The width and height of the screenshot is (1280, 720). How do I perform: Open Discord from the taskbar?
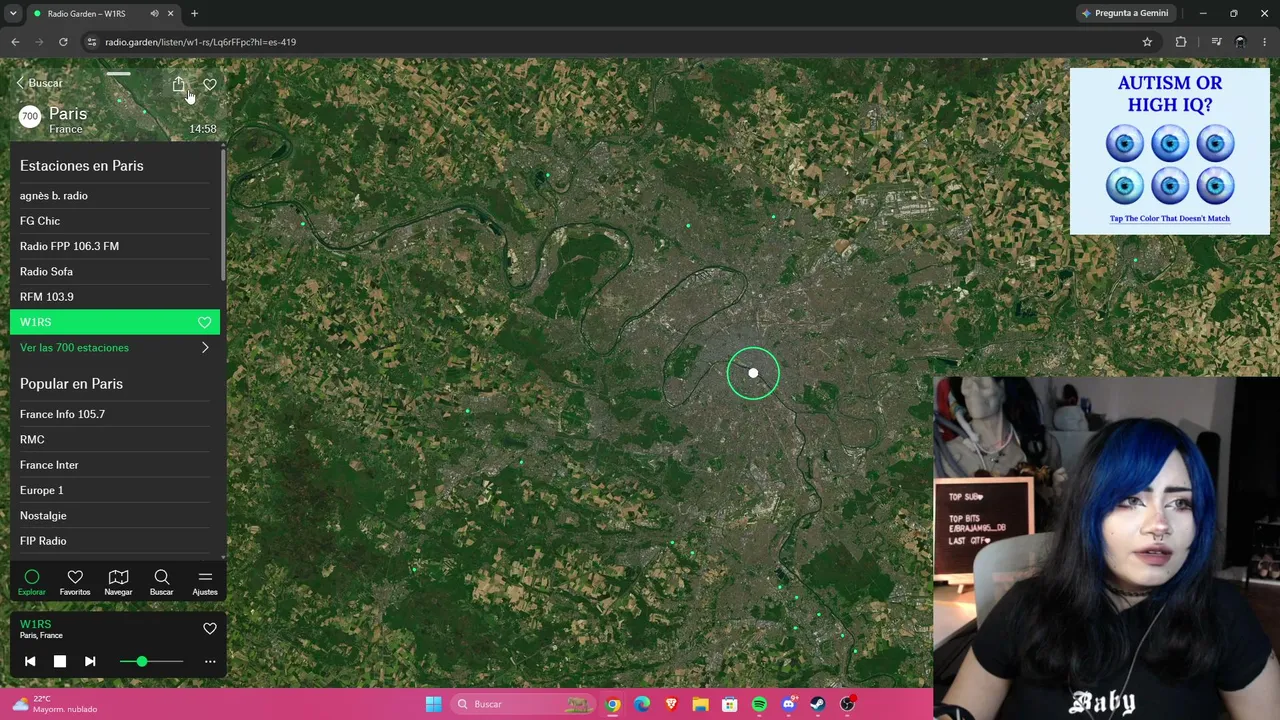789,704
